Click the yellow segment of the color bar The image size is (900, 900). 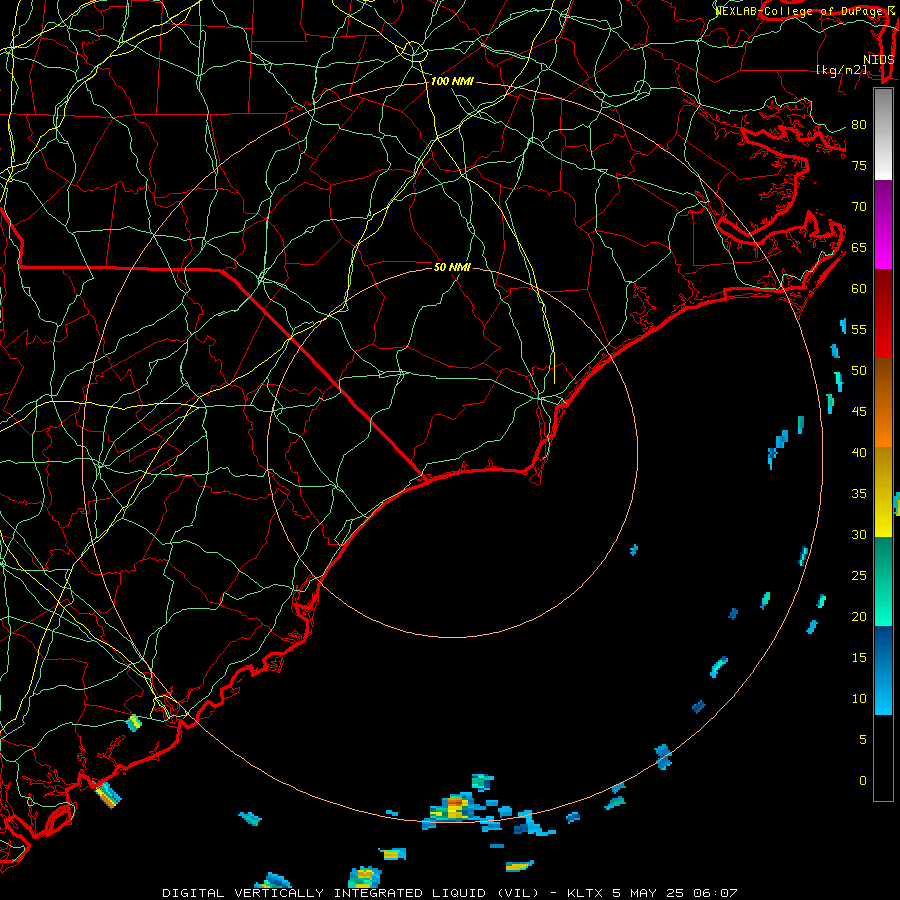pos(883,492)
